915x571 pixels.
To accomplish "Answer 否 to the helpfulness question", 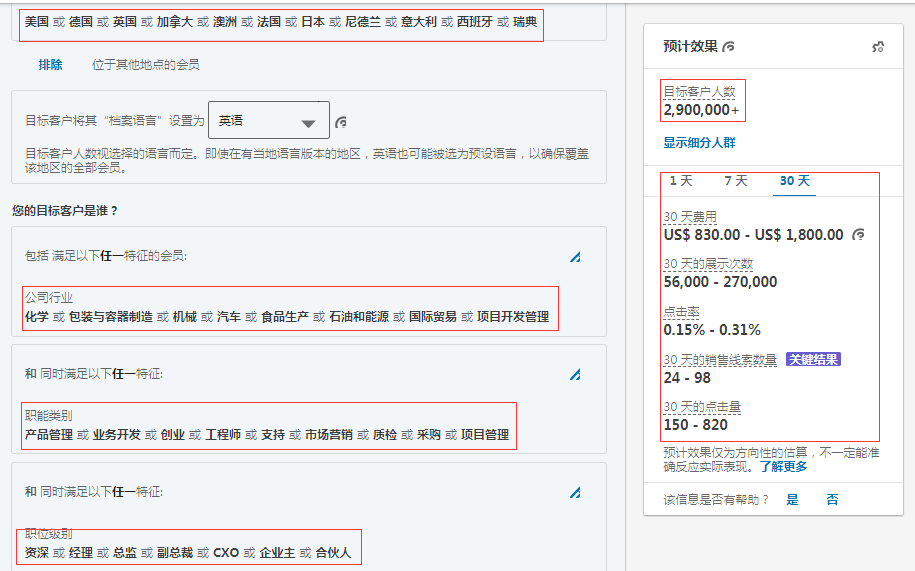I will pos(832,500).
